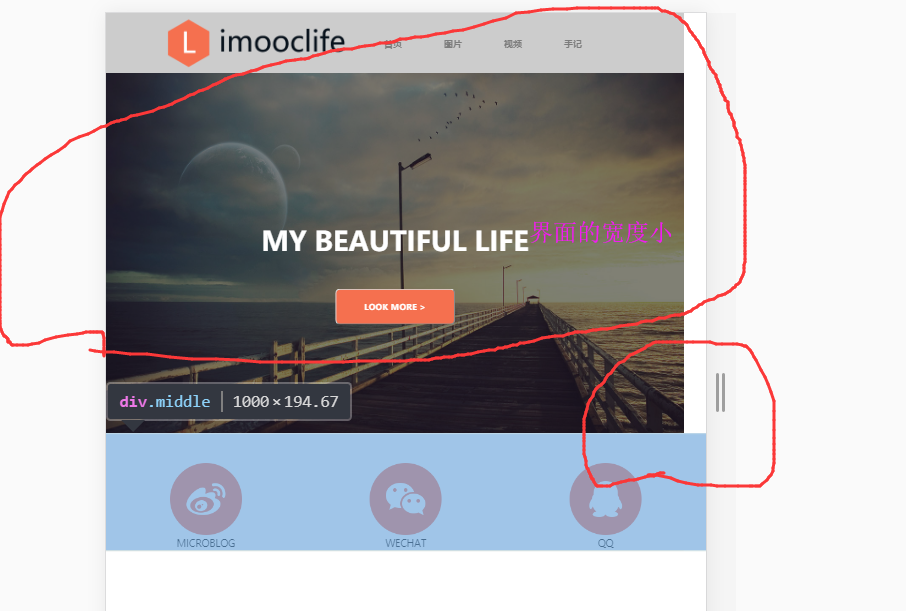Select the QQ label text
This screenshot has height=611, width=906.
tap(606, 543)
